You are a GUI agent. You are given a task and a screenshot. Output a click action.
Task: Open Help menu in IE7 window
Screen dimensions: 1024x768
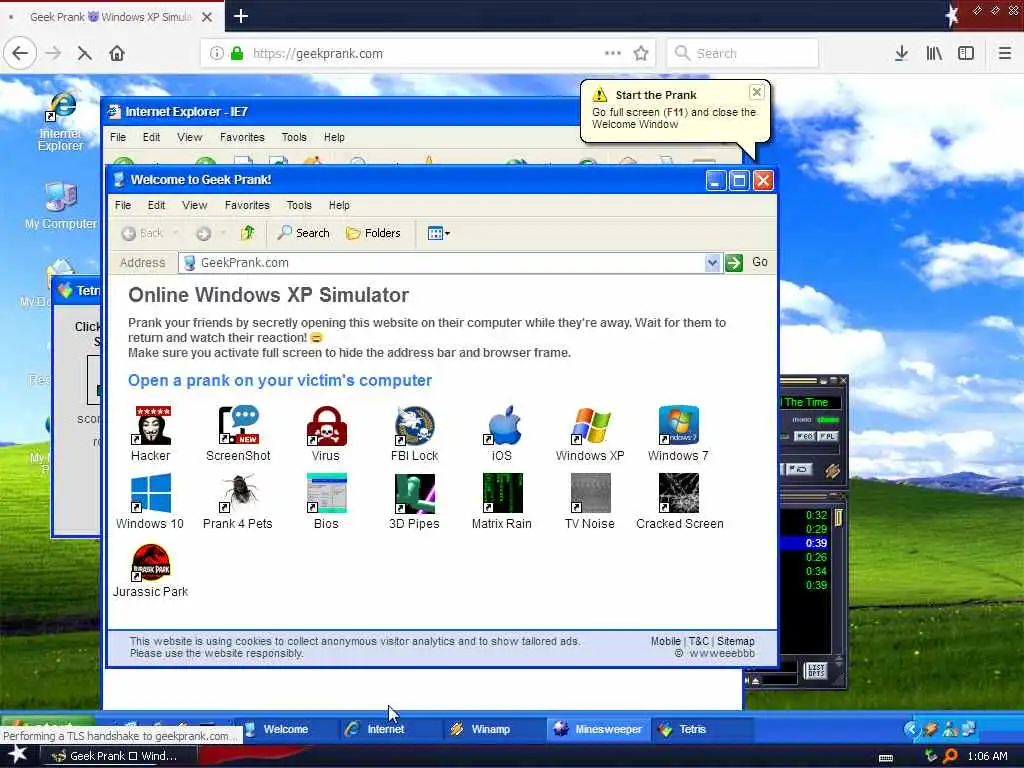334,137
